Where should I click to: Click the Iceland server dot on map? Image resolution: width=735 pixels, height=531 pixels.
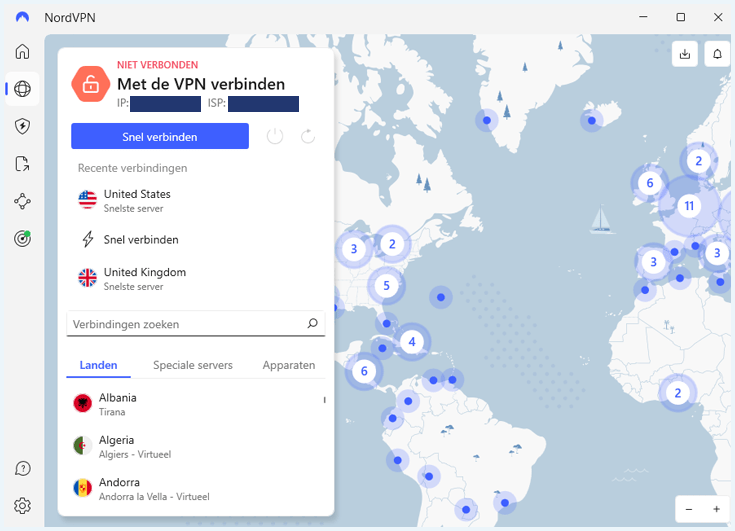tap(592, 120)
